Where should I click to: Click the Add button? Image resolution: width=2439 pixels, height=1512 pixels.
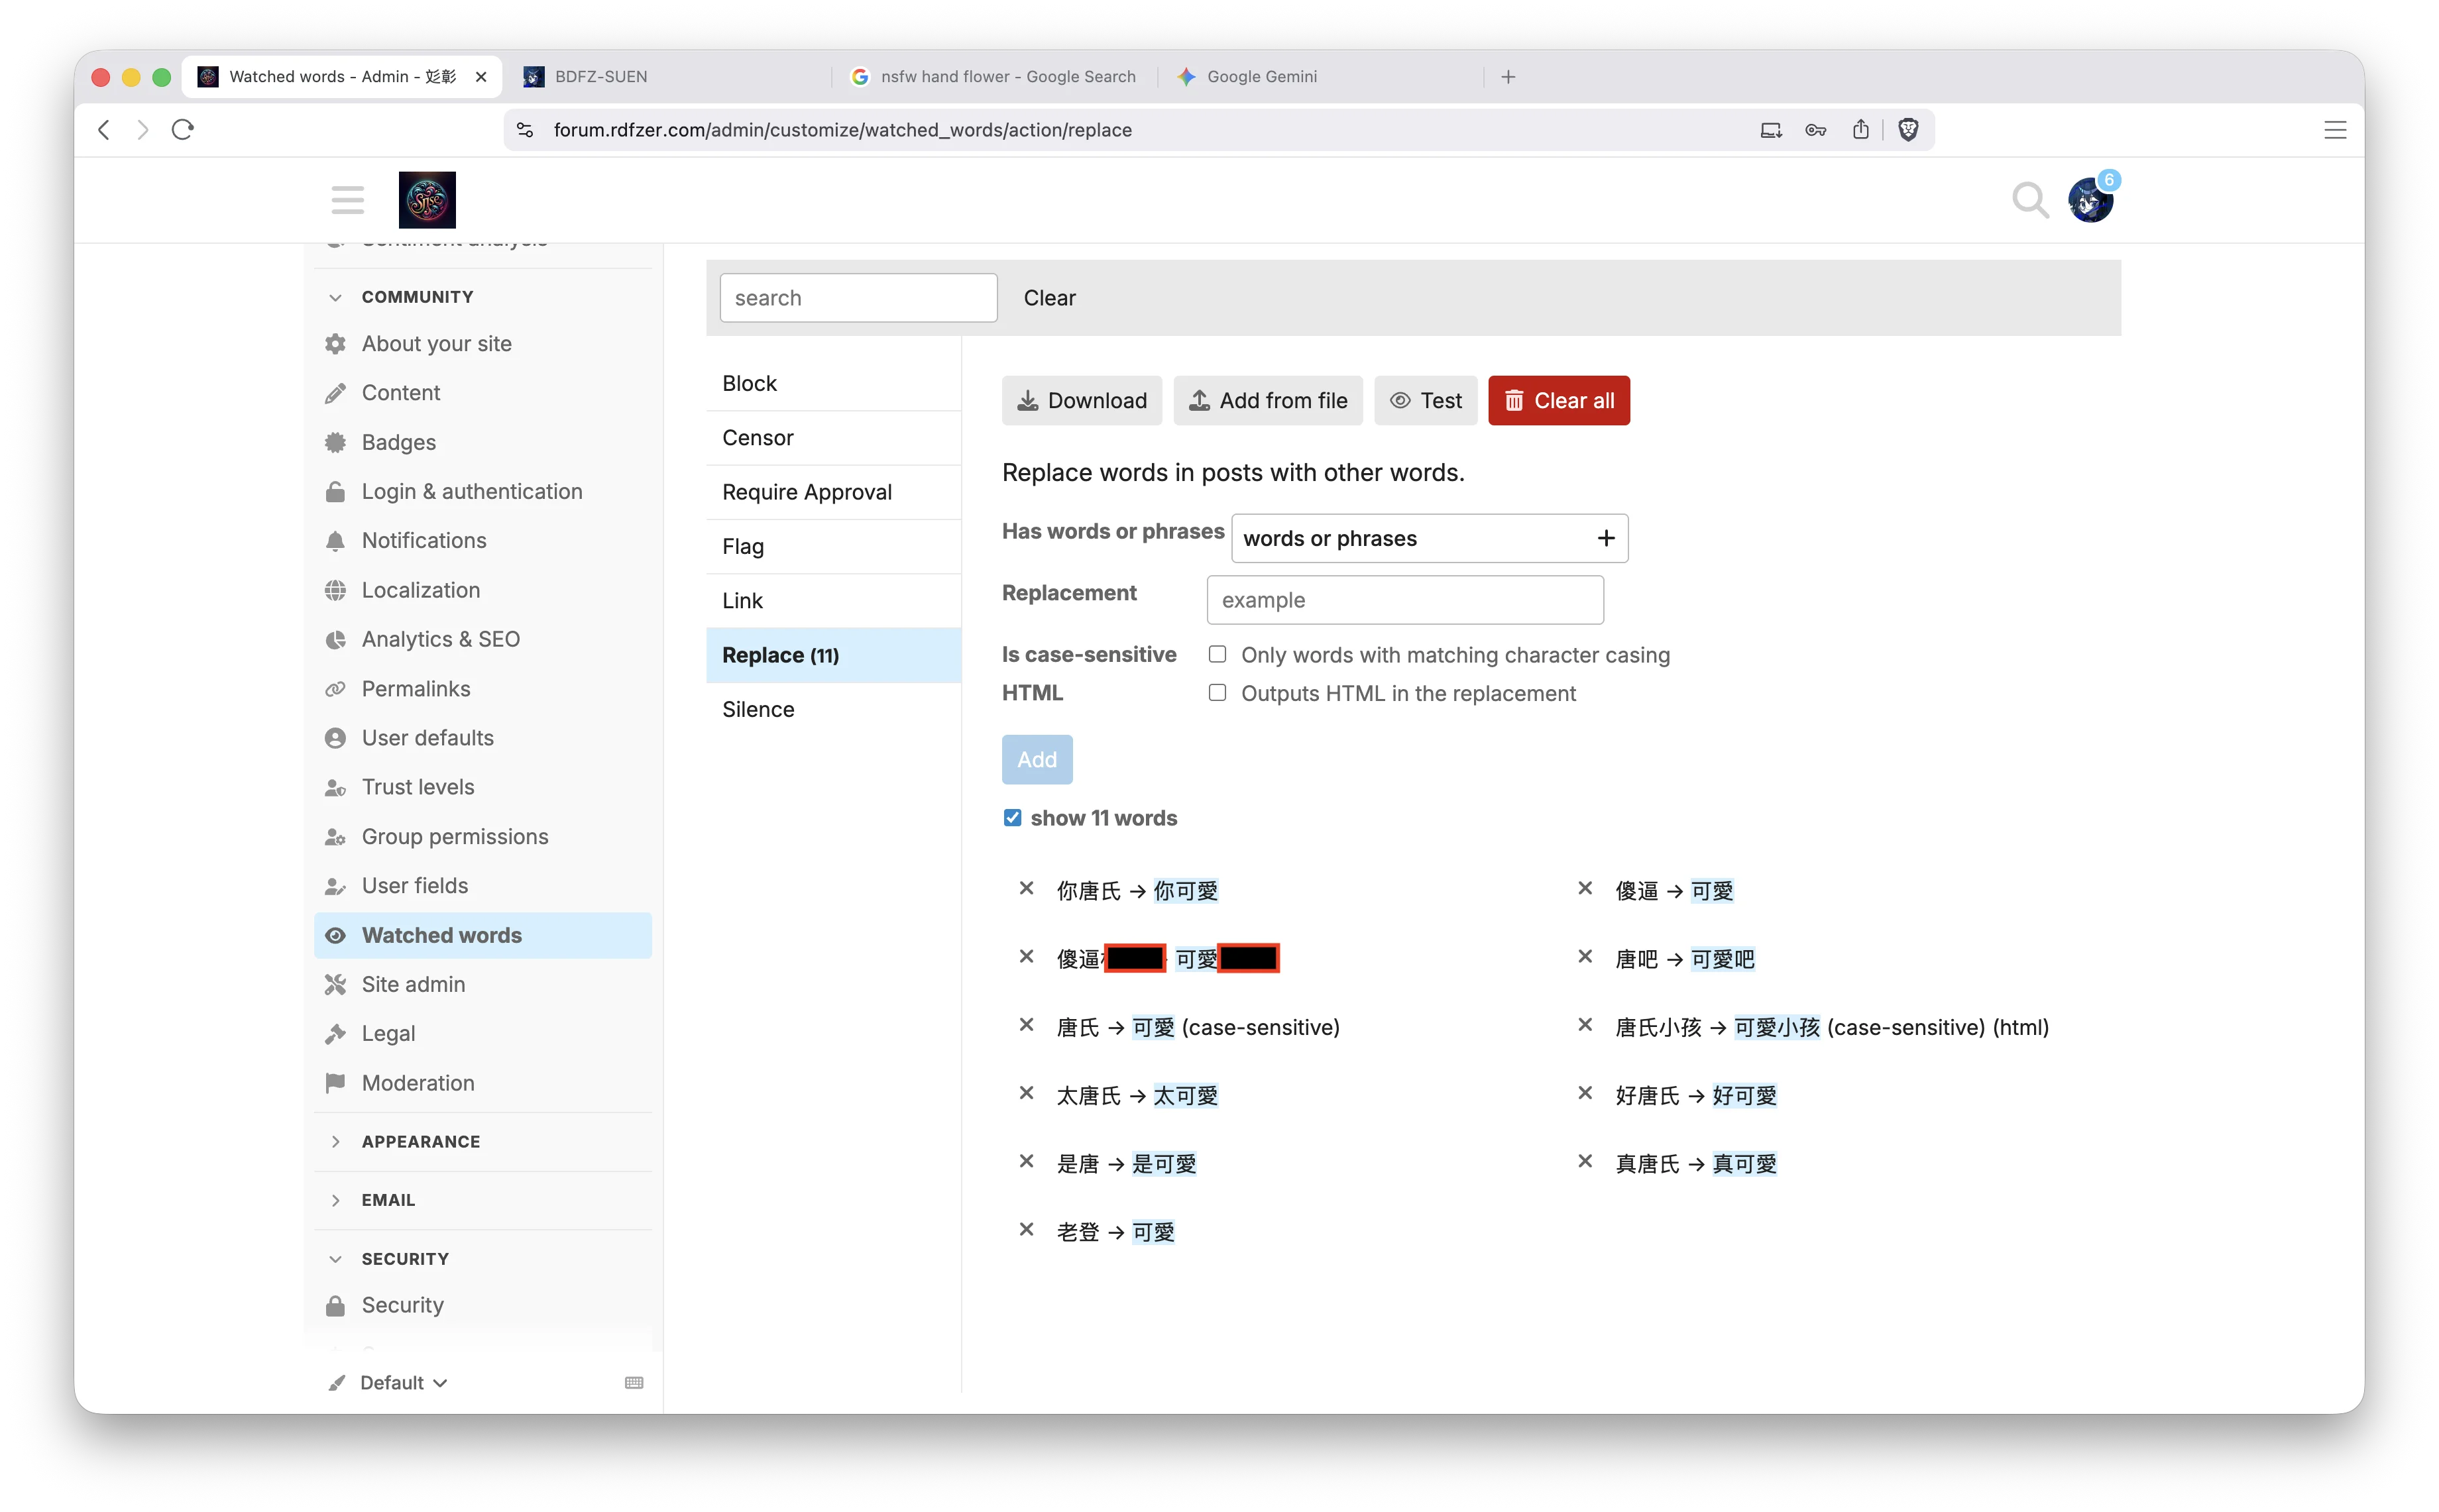(x=1037, y=759)
